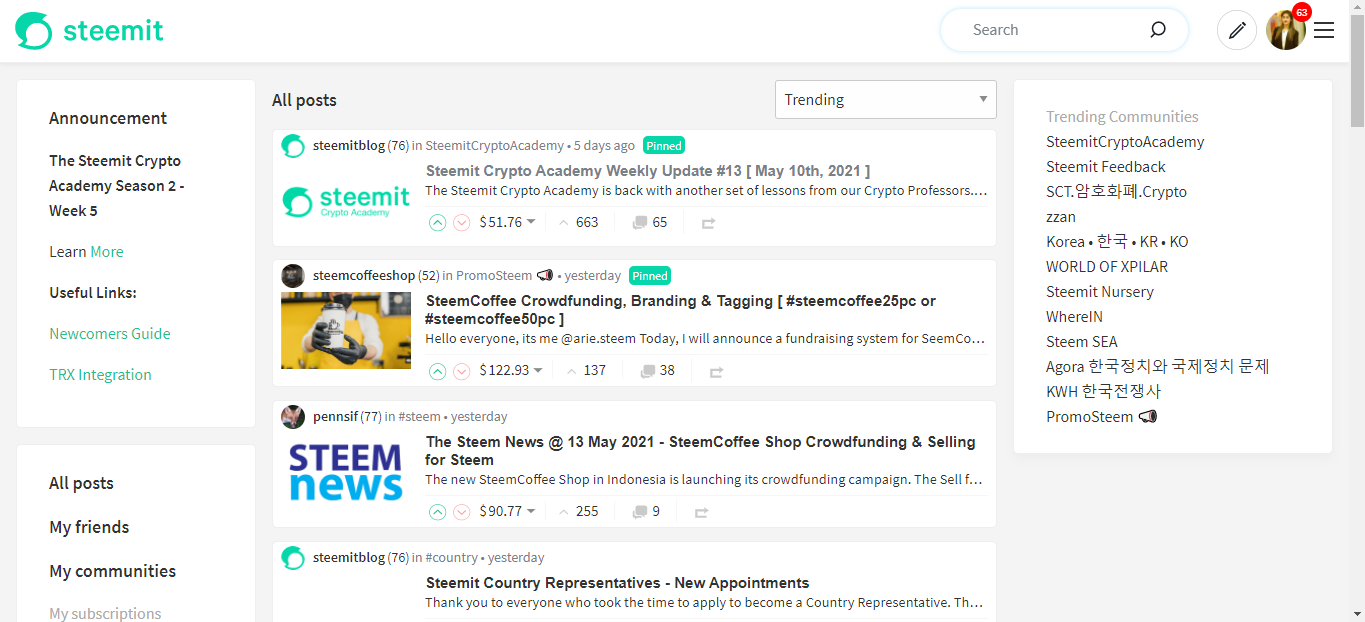Click steemitblog avatar on Crypto Academy post
Screen dimensions: 1365x622
293,146
